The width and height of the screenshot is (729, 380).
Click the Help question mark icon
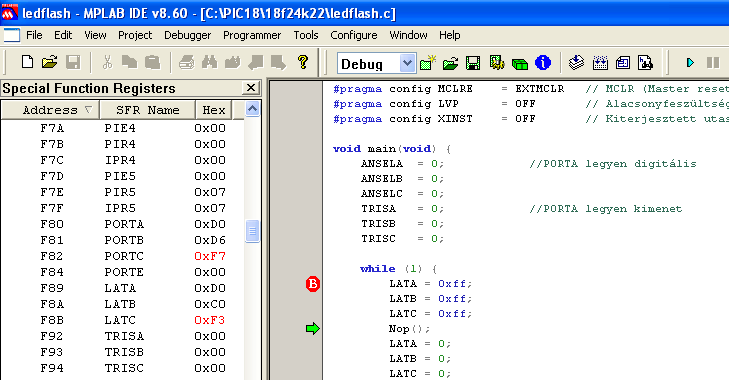tap(303, 62)
